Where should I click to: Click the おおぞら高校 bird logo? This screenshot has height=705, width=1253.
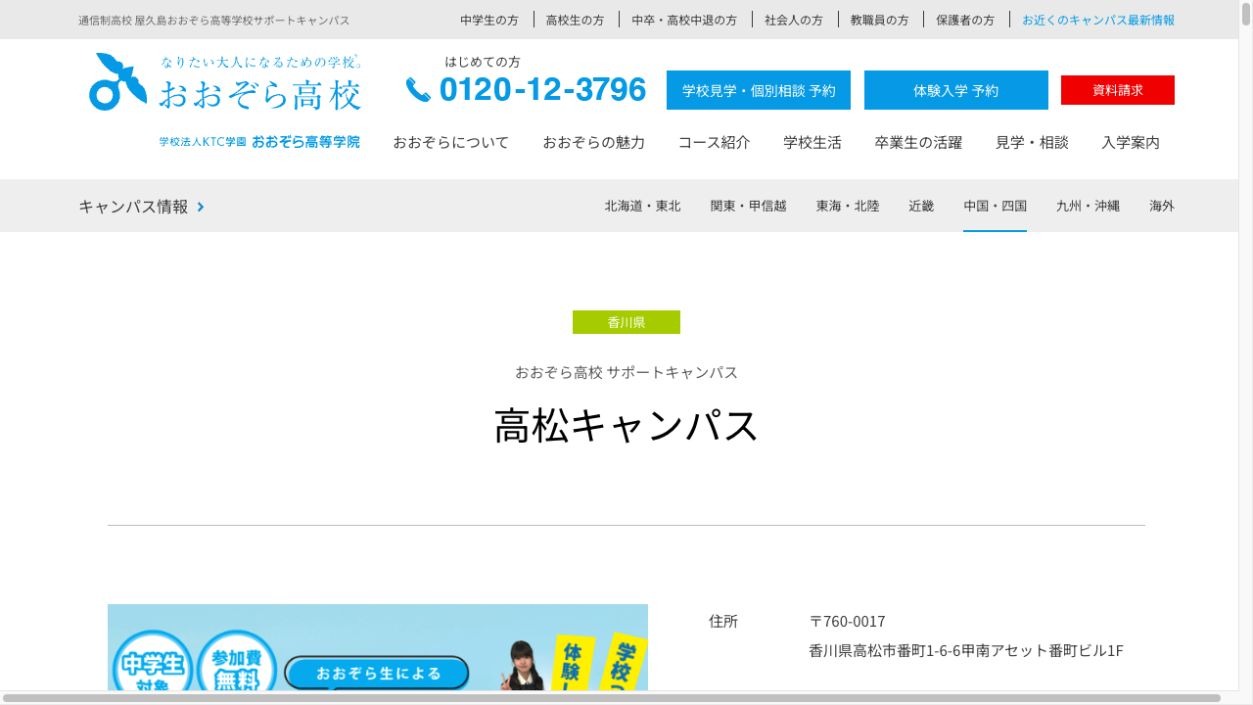pyautogui.click(x=119, y=82)
